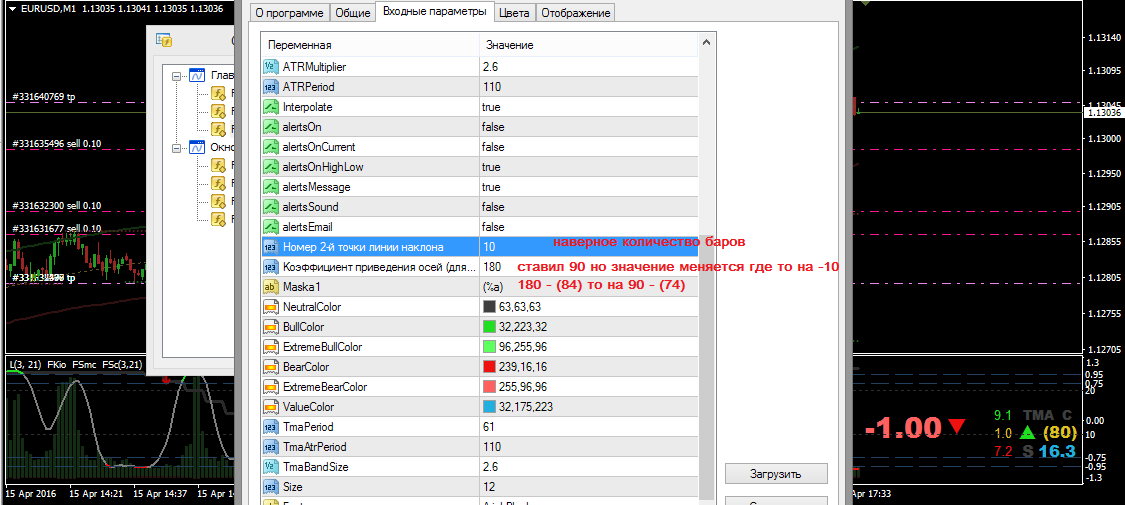Select the Коэффициент приведения осей value 180

point(492,267)
